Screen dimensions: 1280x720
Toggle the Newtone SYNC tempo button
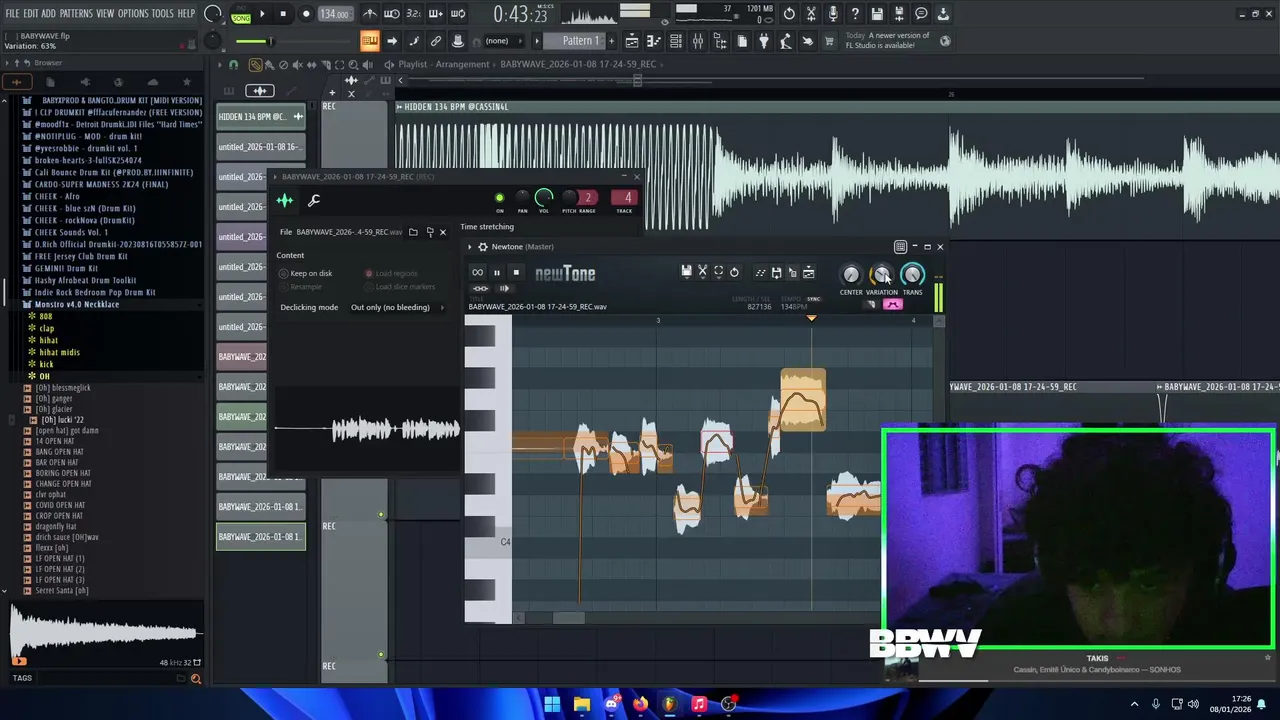tap(814, 299)
